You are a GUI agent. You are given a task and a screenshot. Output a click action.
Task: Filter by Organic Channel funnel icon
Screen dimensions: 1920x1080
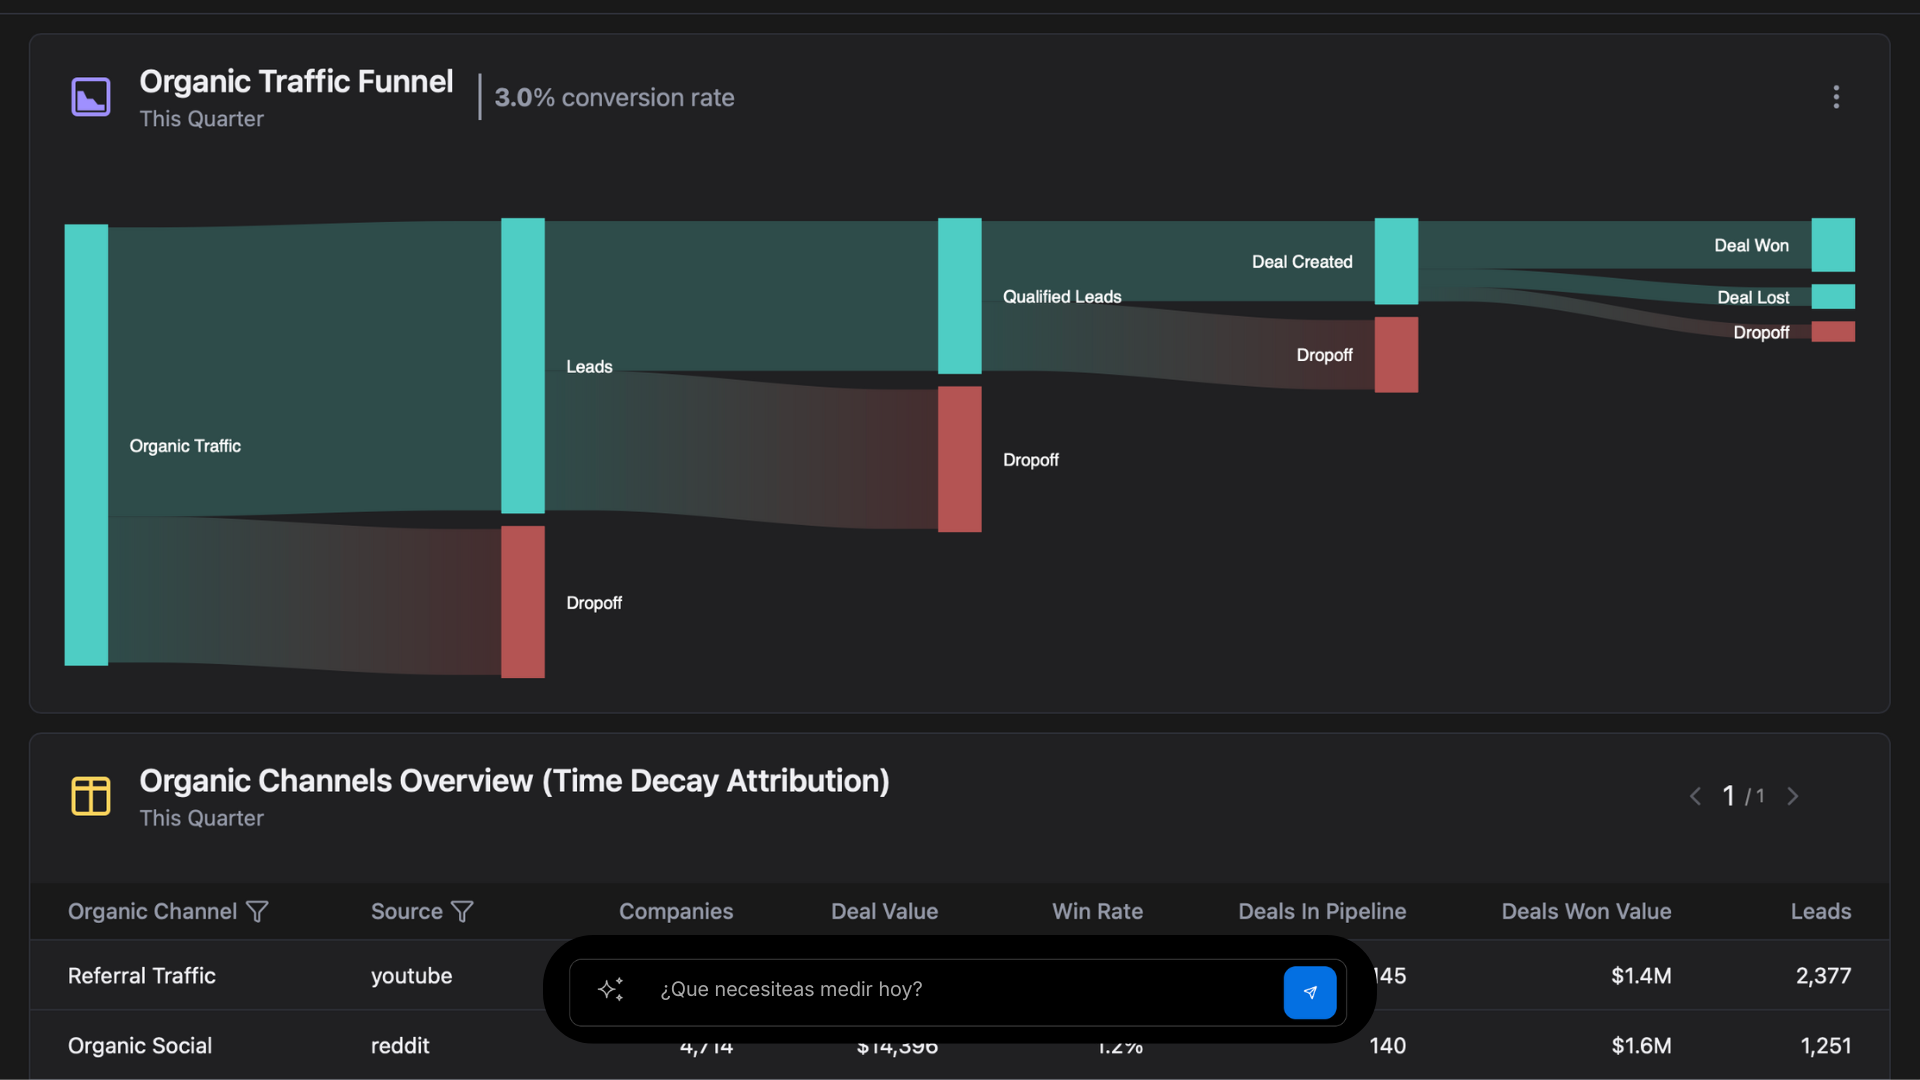pos(257,912)
